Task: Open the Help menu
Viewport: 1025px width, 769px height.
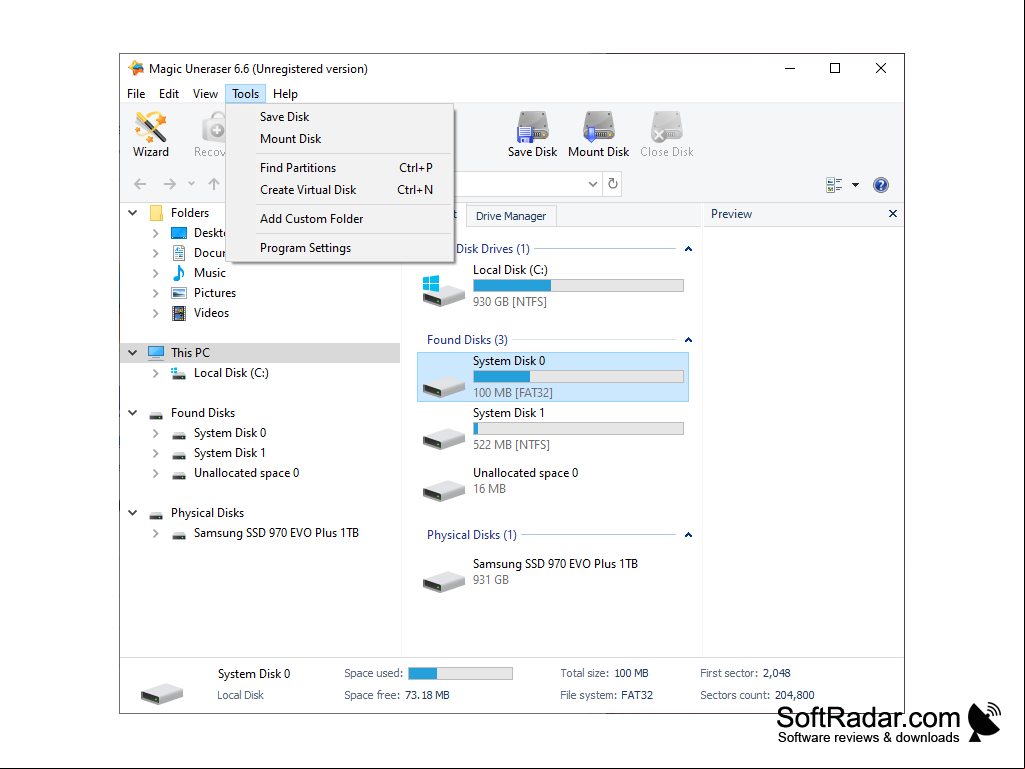Action: tap(285, 94)
